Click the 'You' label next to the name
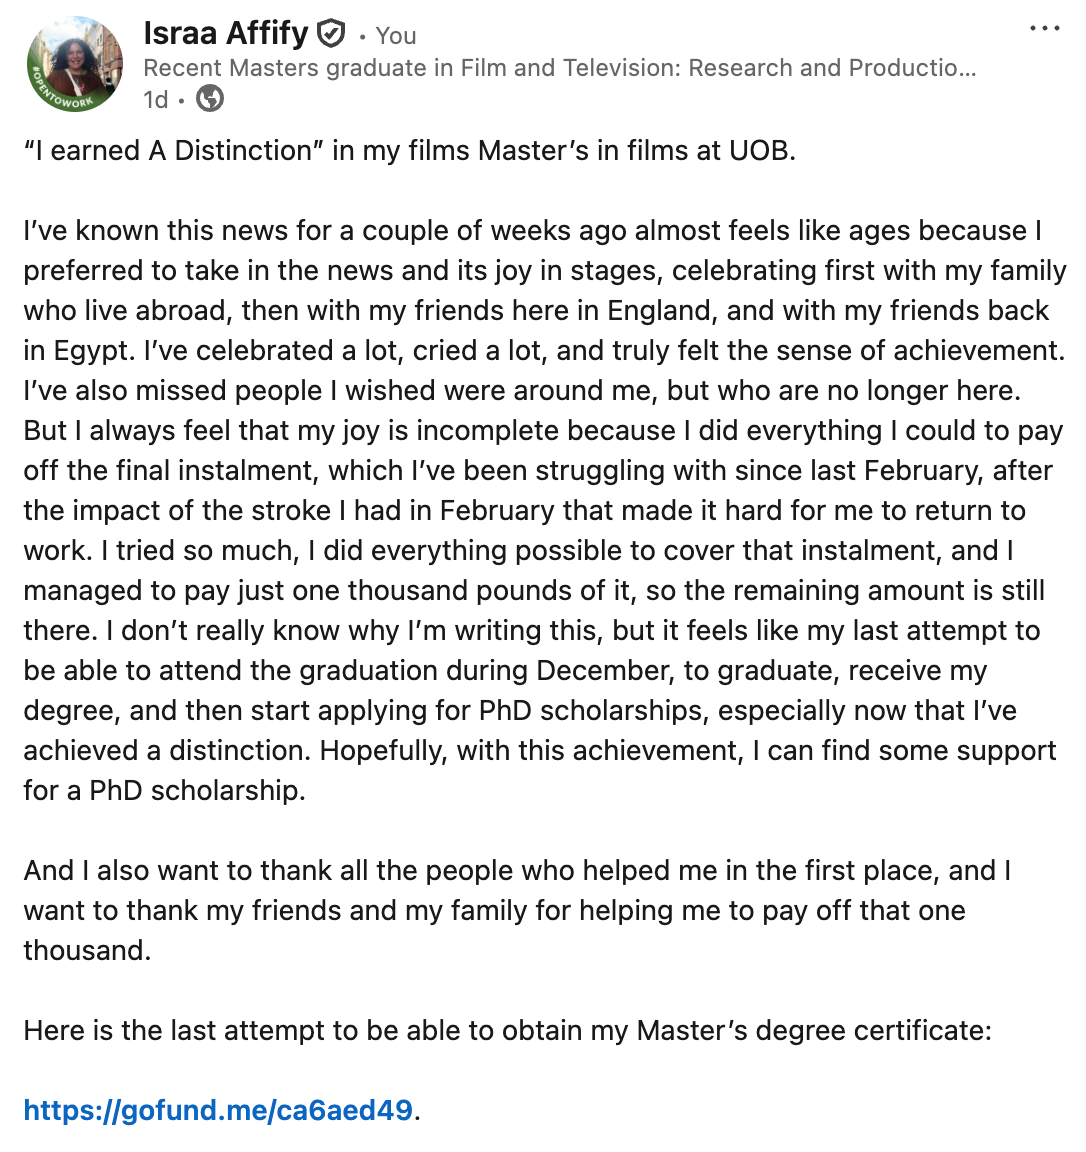 396,36
